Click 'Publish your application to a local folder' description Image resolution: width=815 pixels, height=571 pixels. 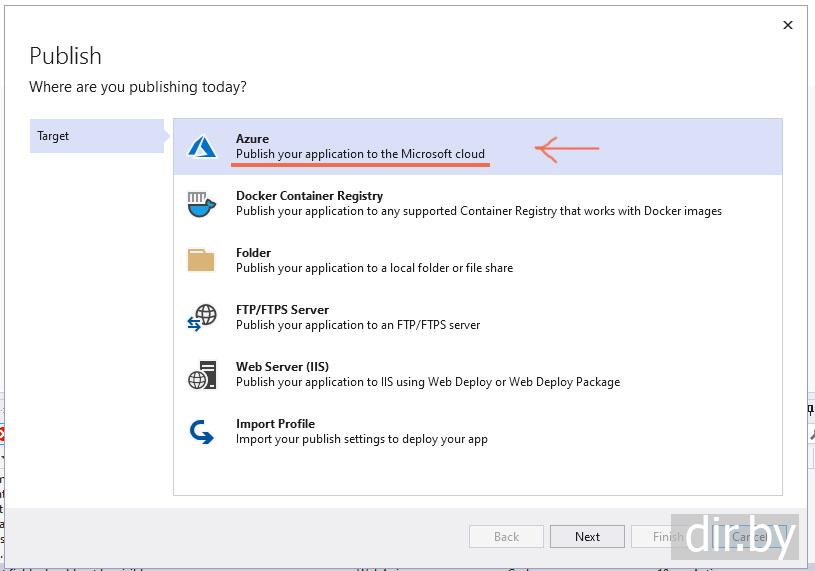[x=374, y=268]
